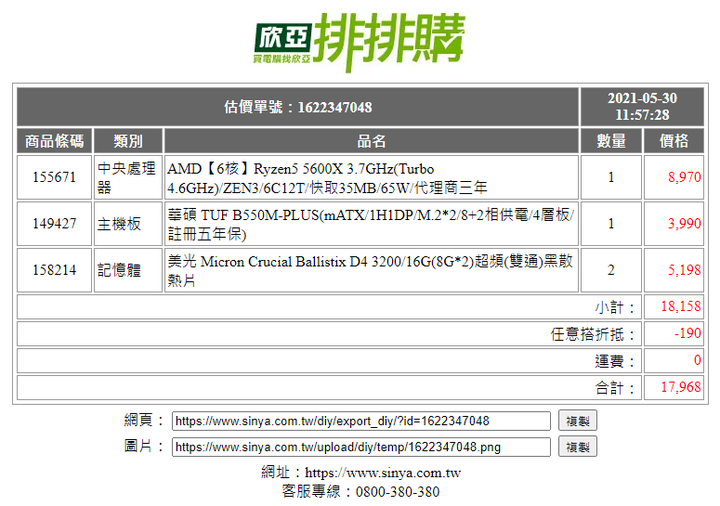Click the 估價單號 : 1622347048 header

298,107
